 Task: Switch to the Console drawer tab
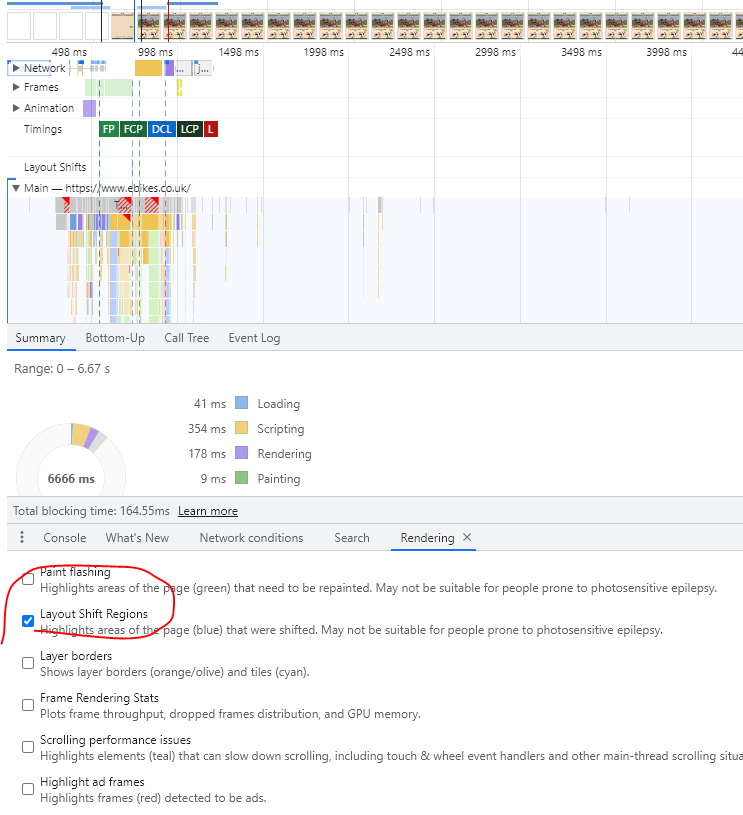(x=64, y=538)
